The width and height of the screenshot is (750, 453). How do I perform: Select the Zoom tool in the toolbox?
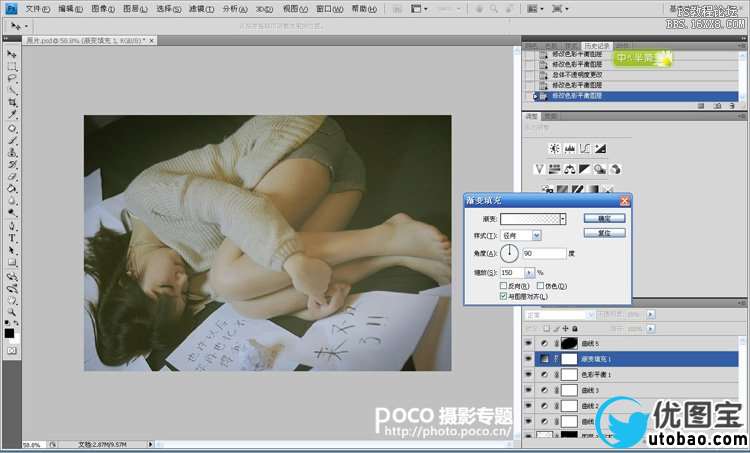click(11, 313)
